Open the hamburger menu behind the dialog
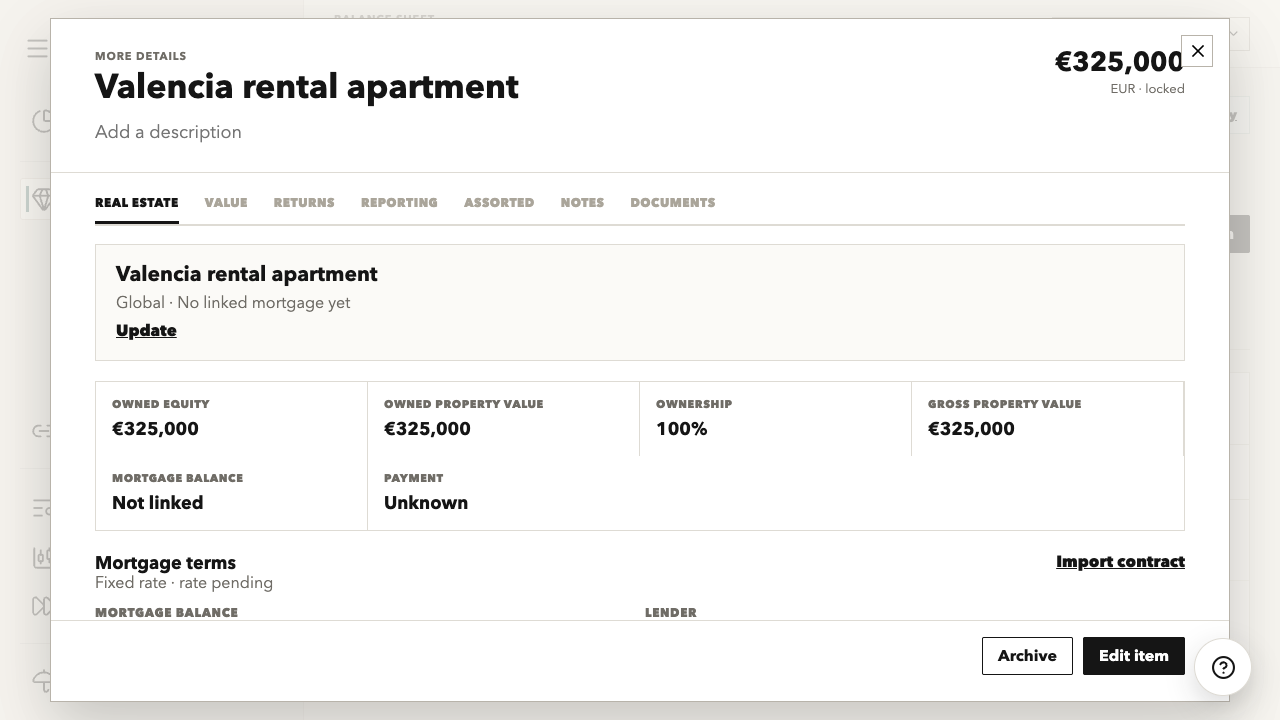This screenshot has height=720, width=1280. coord(38,48)
